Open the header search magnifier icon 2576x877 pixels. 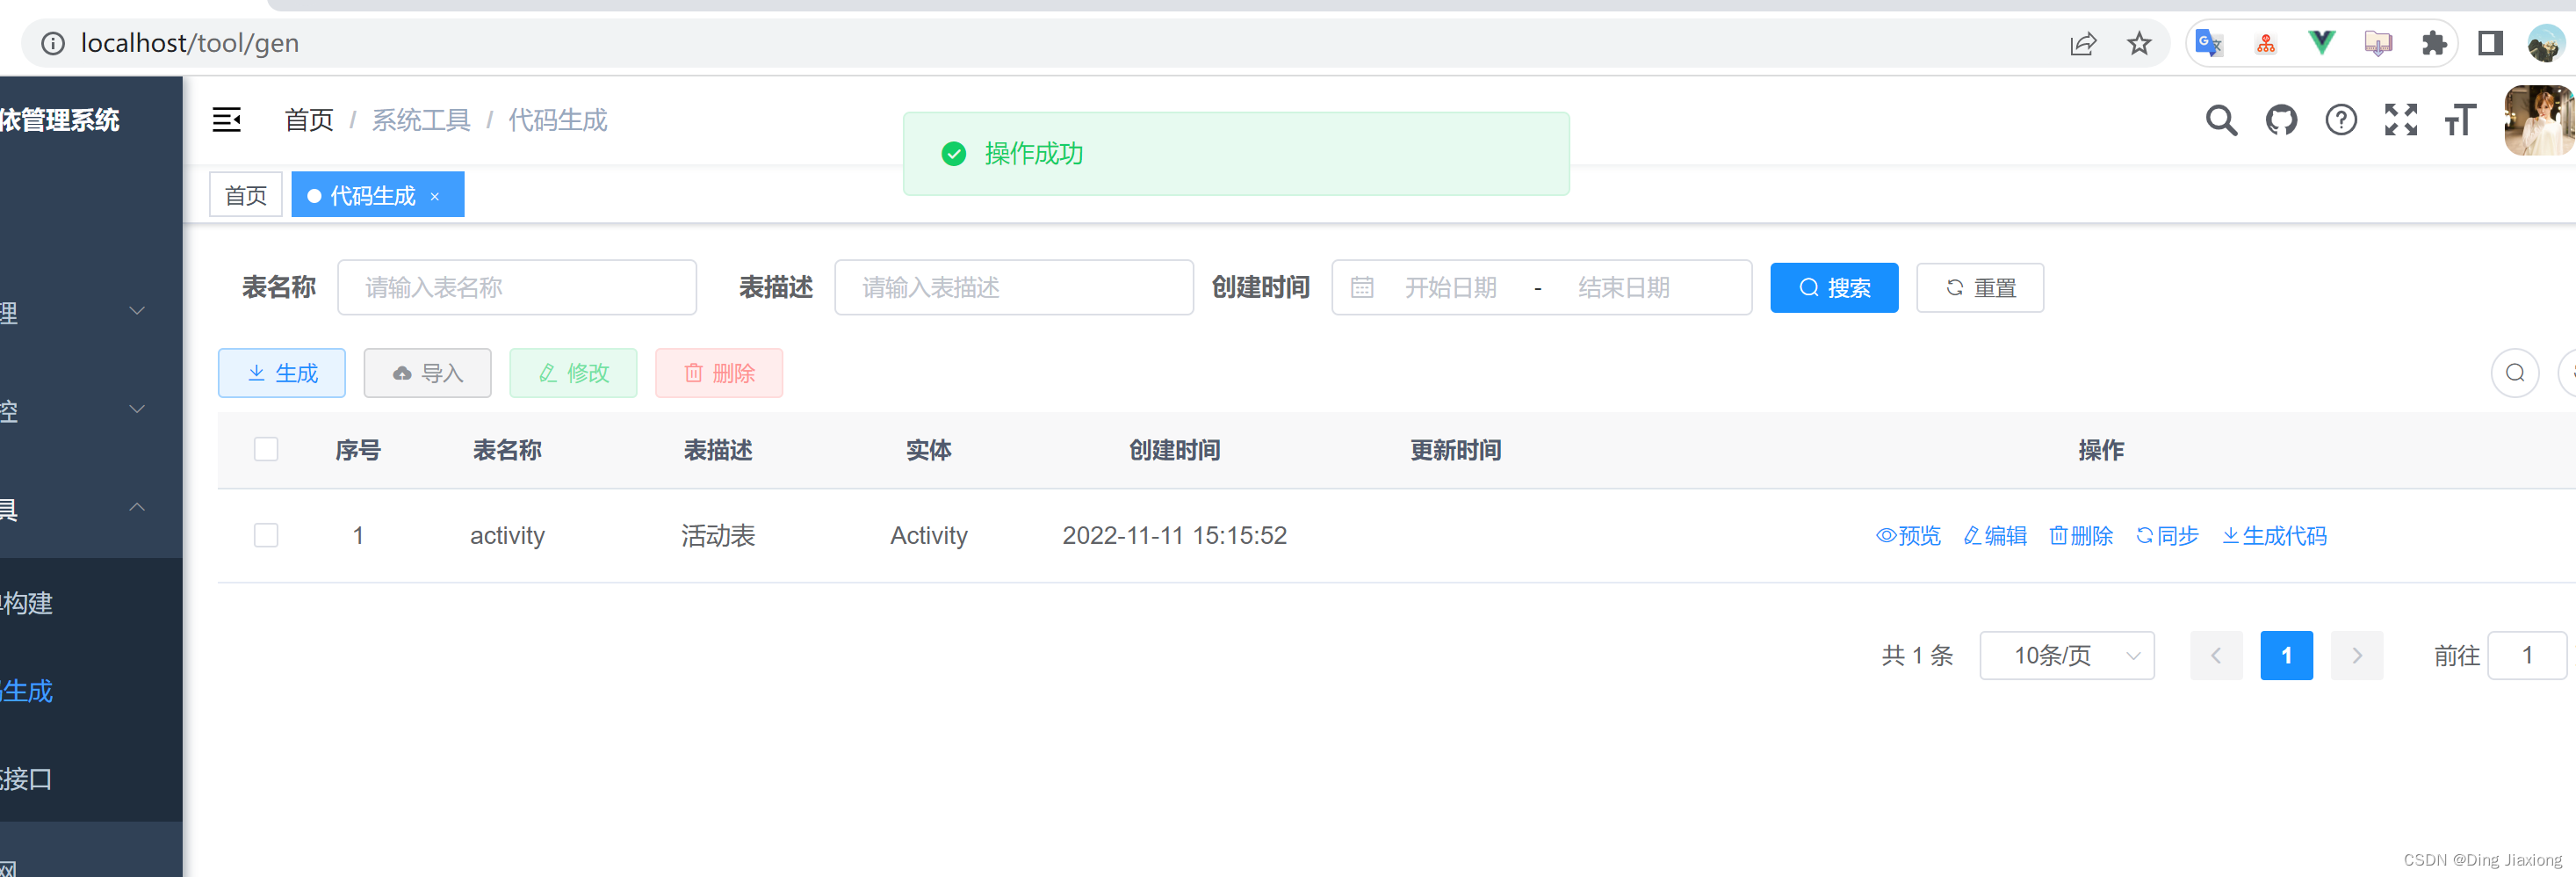[x=2221, y=120]
